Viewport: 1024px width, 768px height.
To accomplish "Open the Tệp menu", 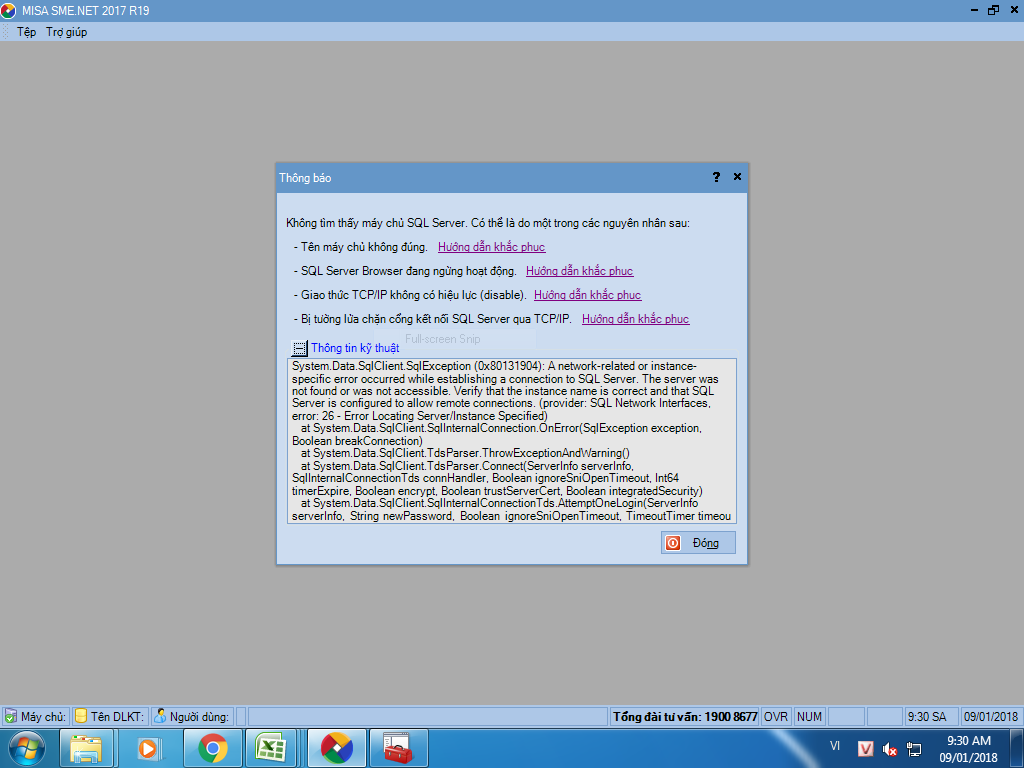I will click(26, 32).
